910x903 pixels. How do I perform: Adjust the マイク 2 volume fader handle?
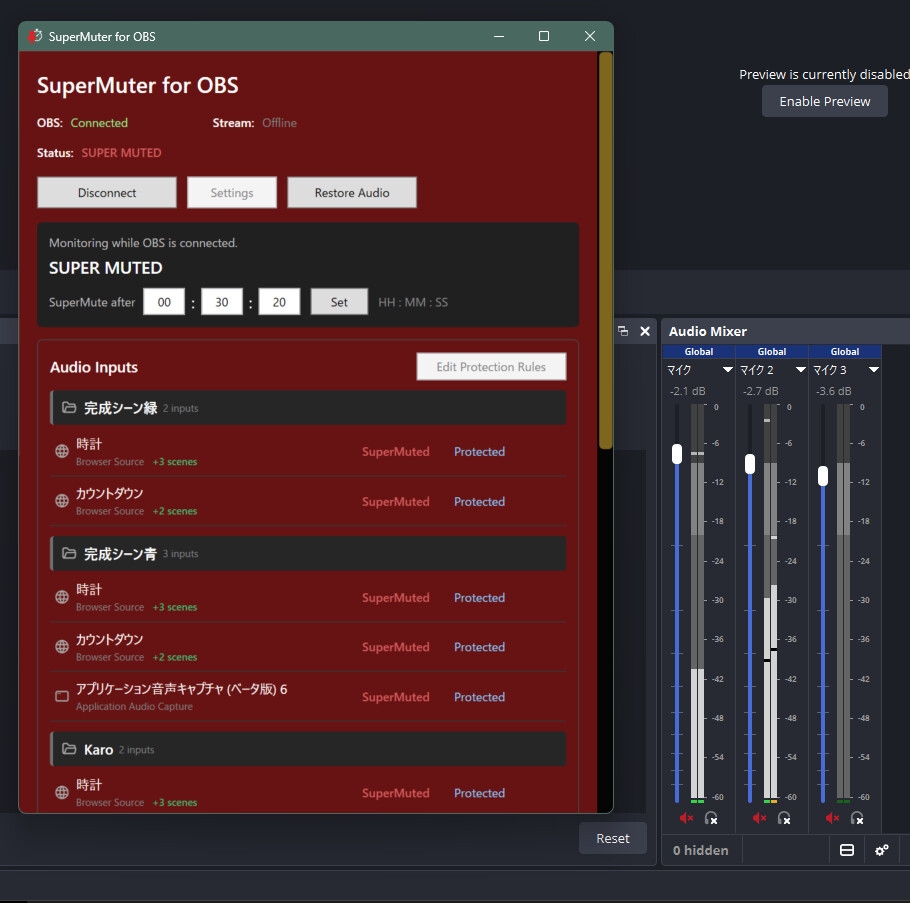tap(750, 464)
